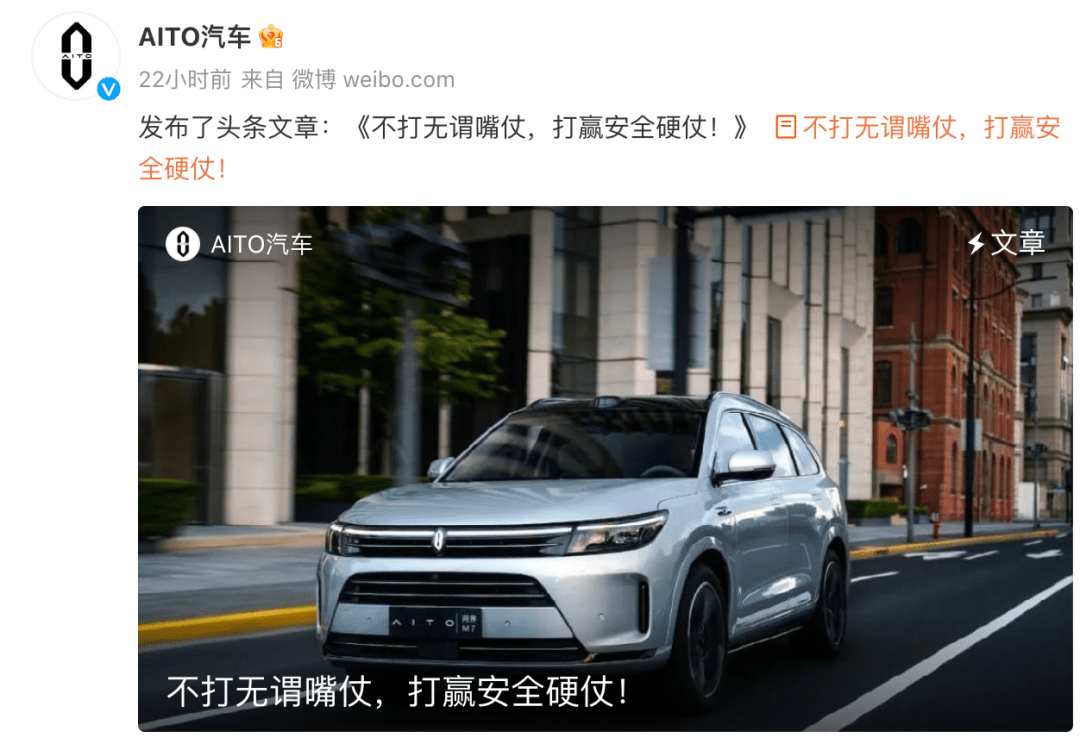Click the orange 全硬仗! link continuation

tap(183, 169)
